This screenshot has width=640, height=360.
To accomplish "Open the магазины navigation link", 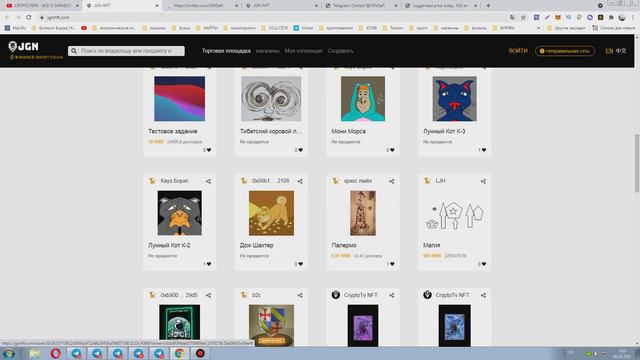I will [x=268, y=51].
